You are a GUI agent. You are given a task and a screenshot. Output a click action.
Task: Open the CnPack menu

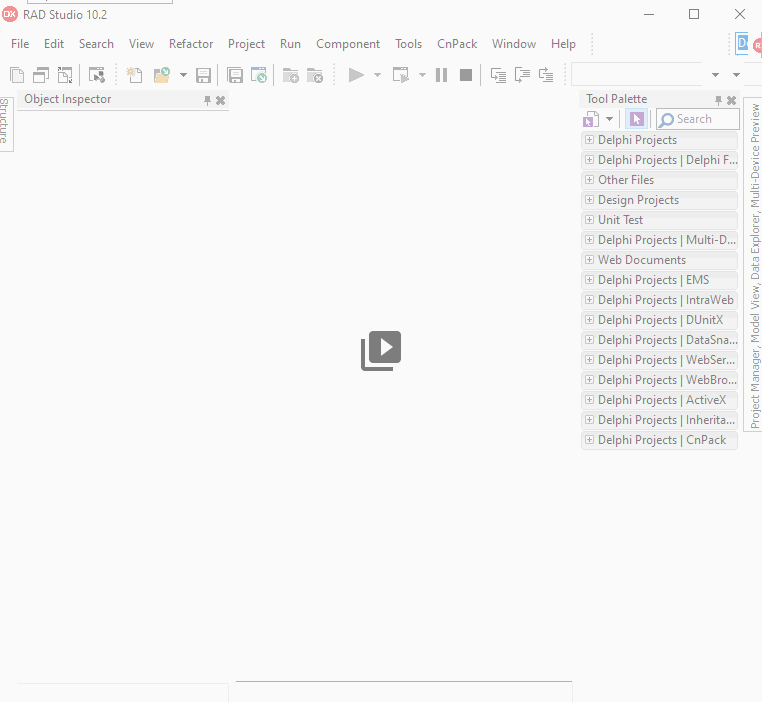(457, 44)
